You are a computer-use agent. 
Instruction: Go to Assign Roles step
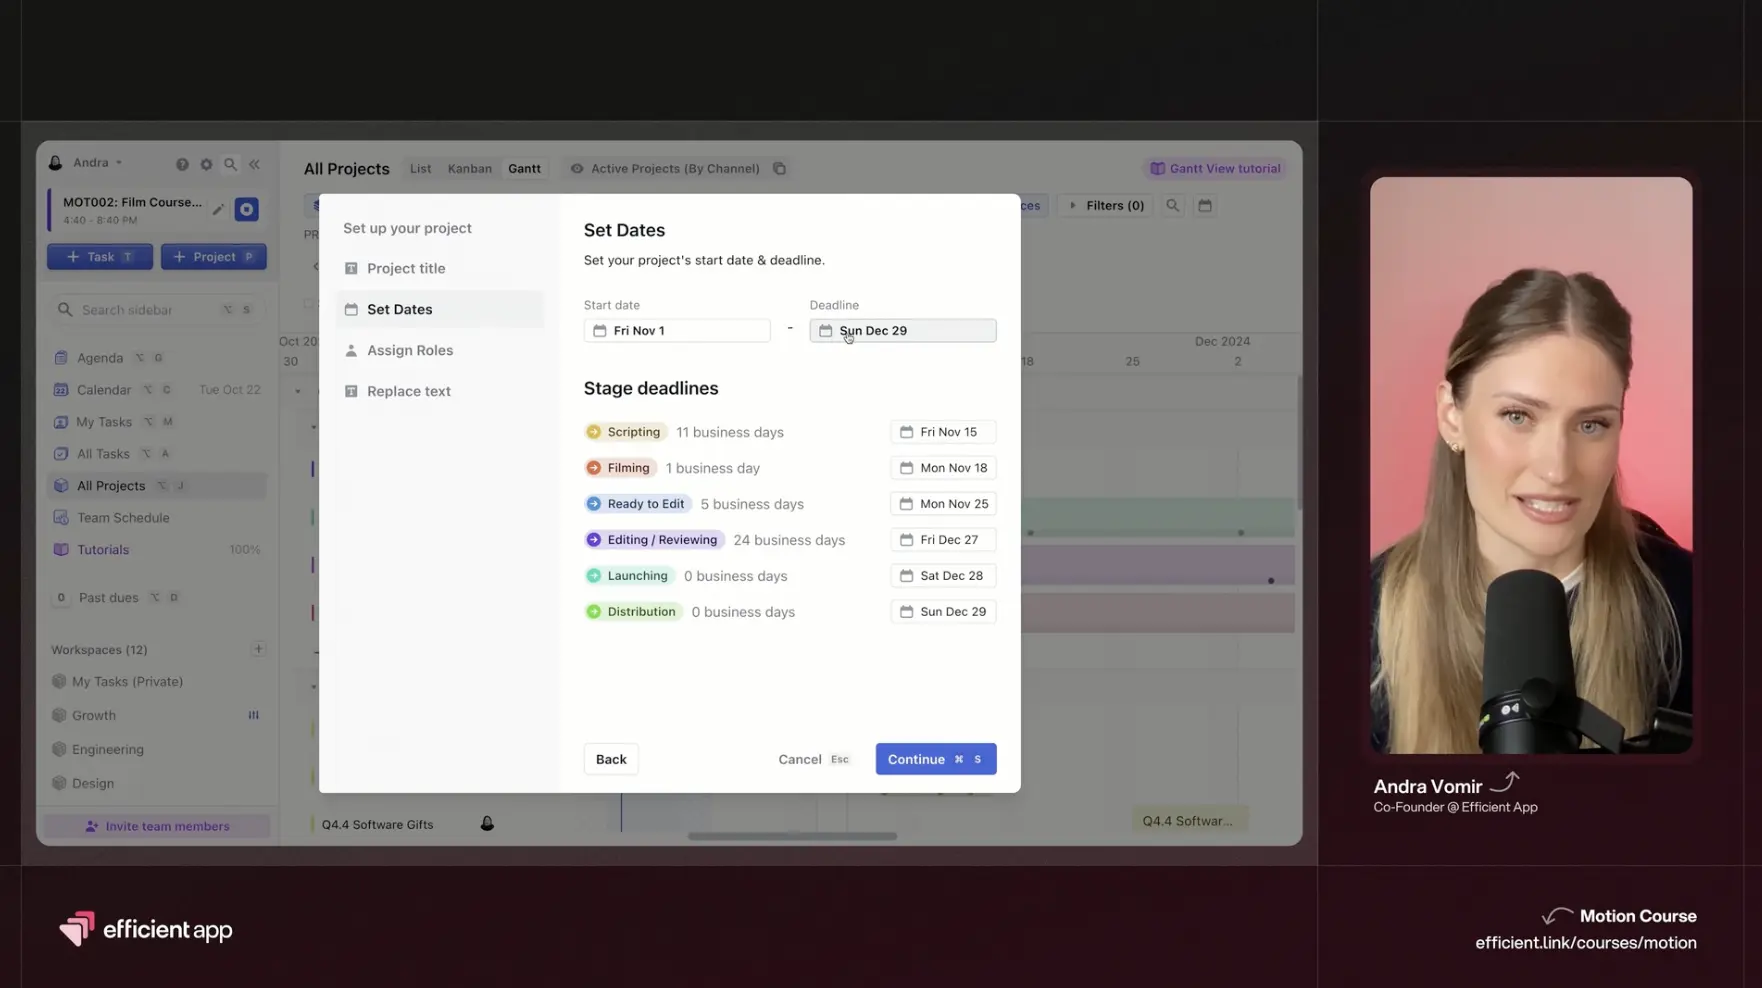pos(440,350)
